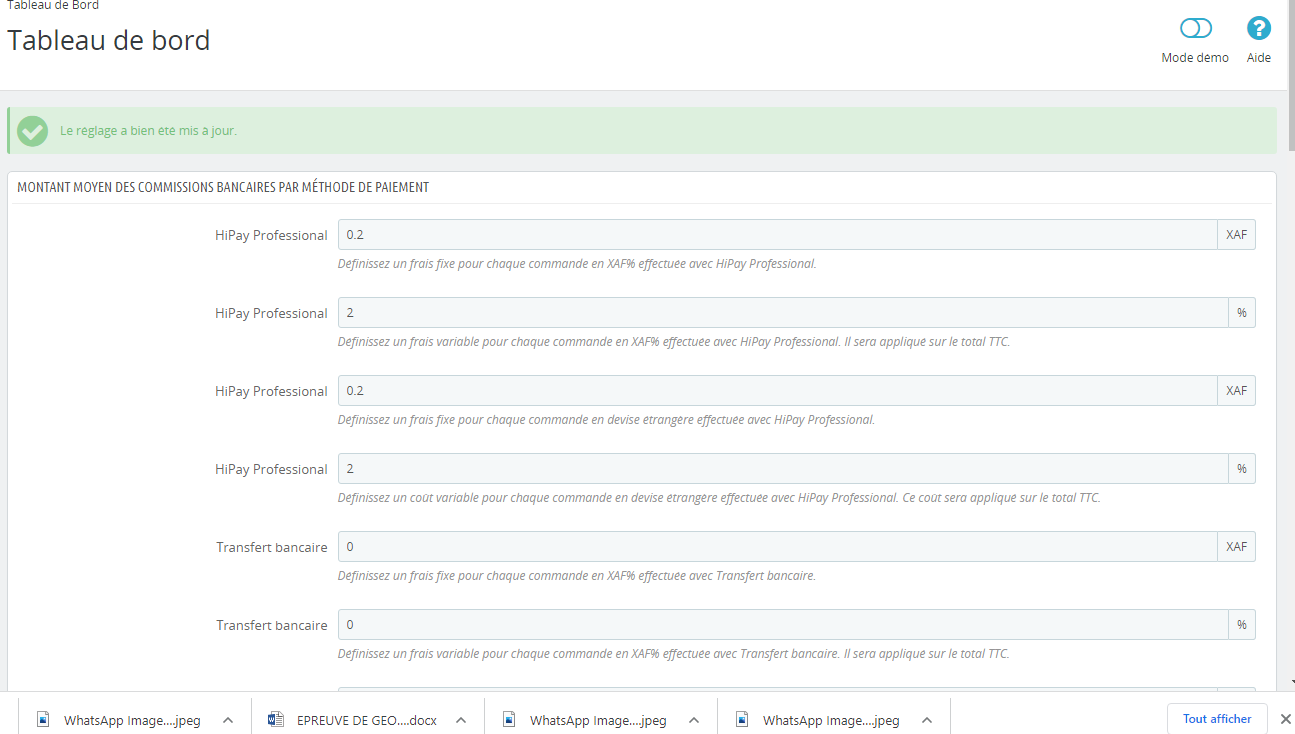Click the Tableau de bord page title
The image size is (1295, 734).
click(109, 41)
